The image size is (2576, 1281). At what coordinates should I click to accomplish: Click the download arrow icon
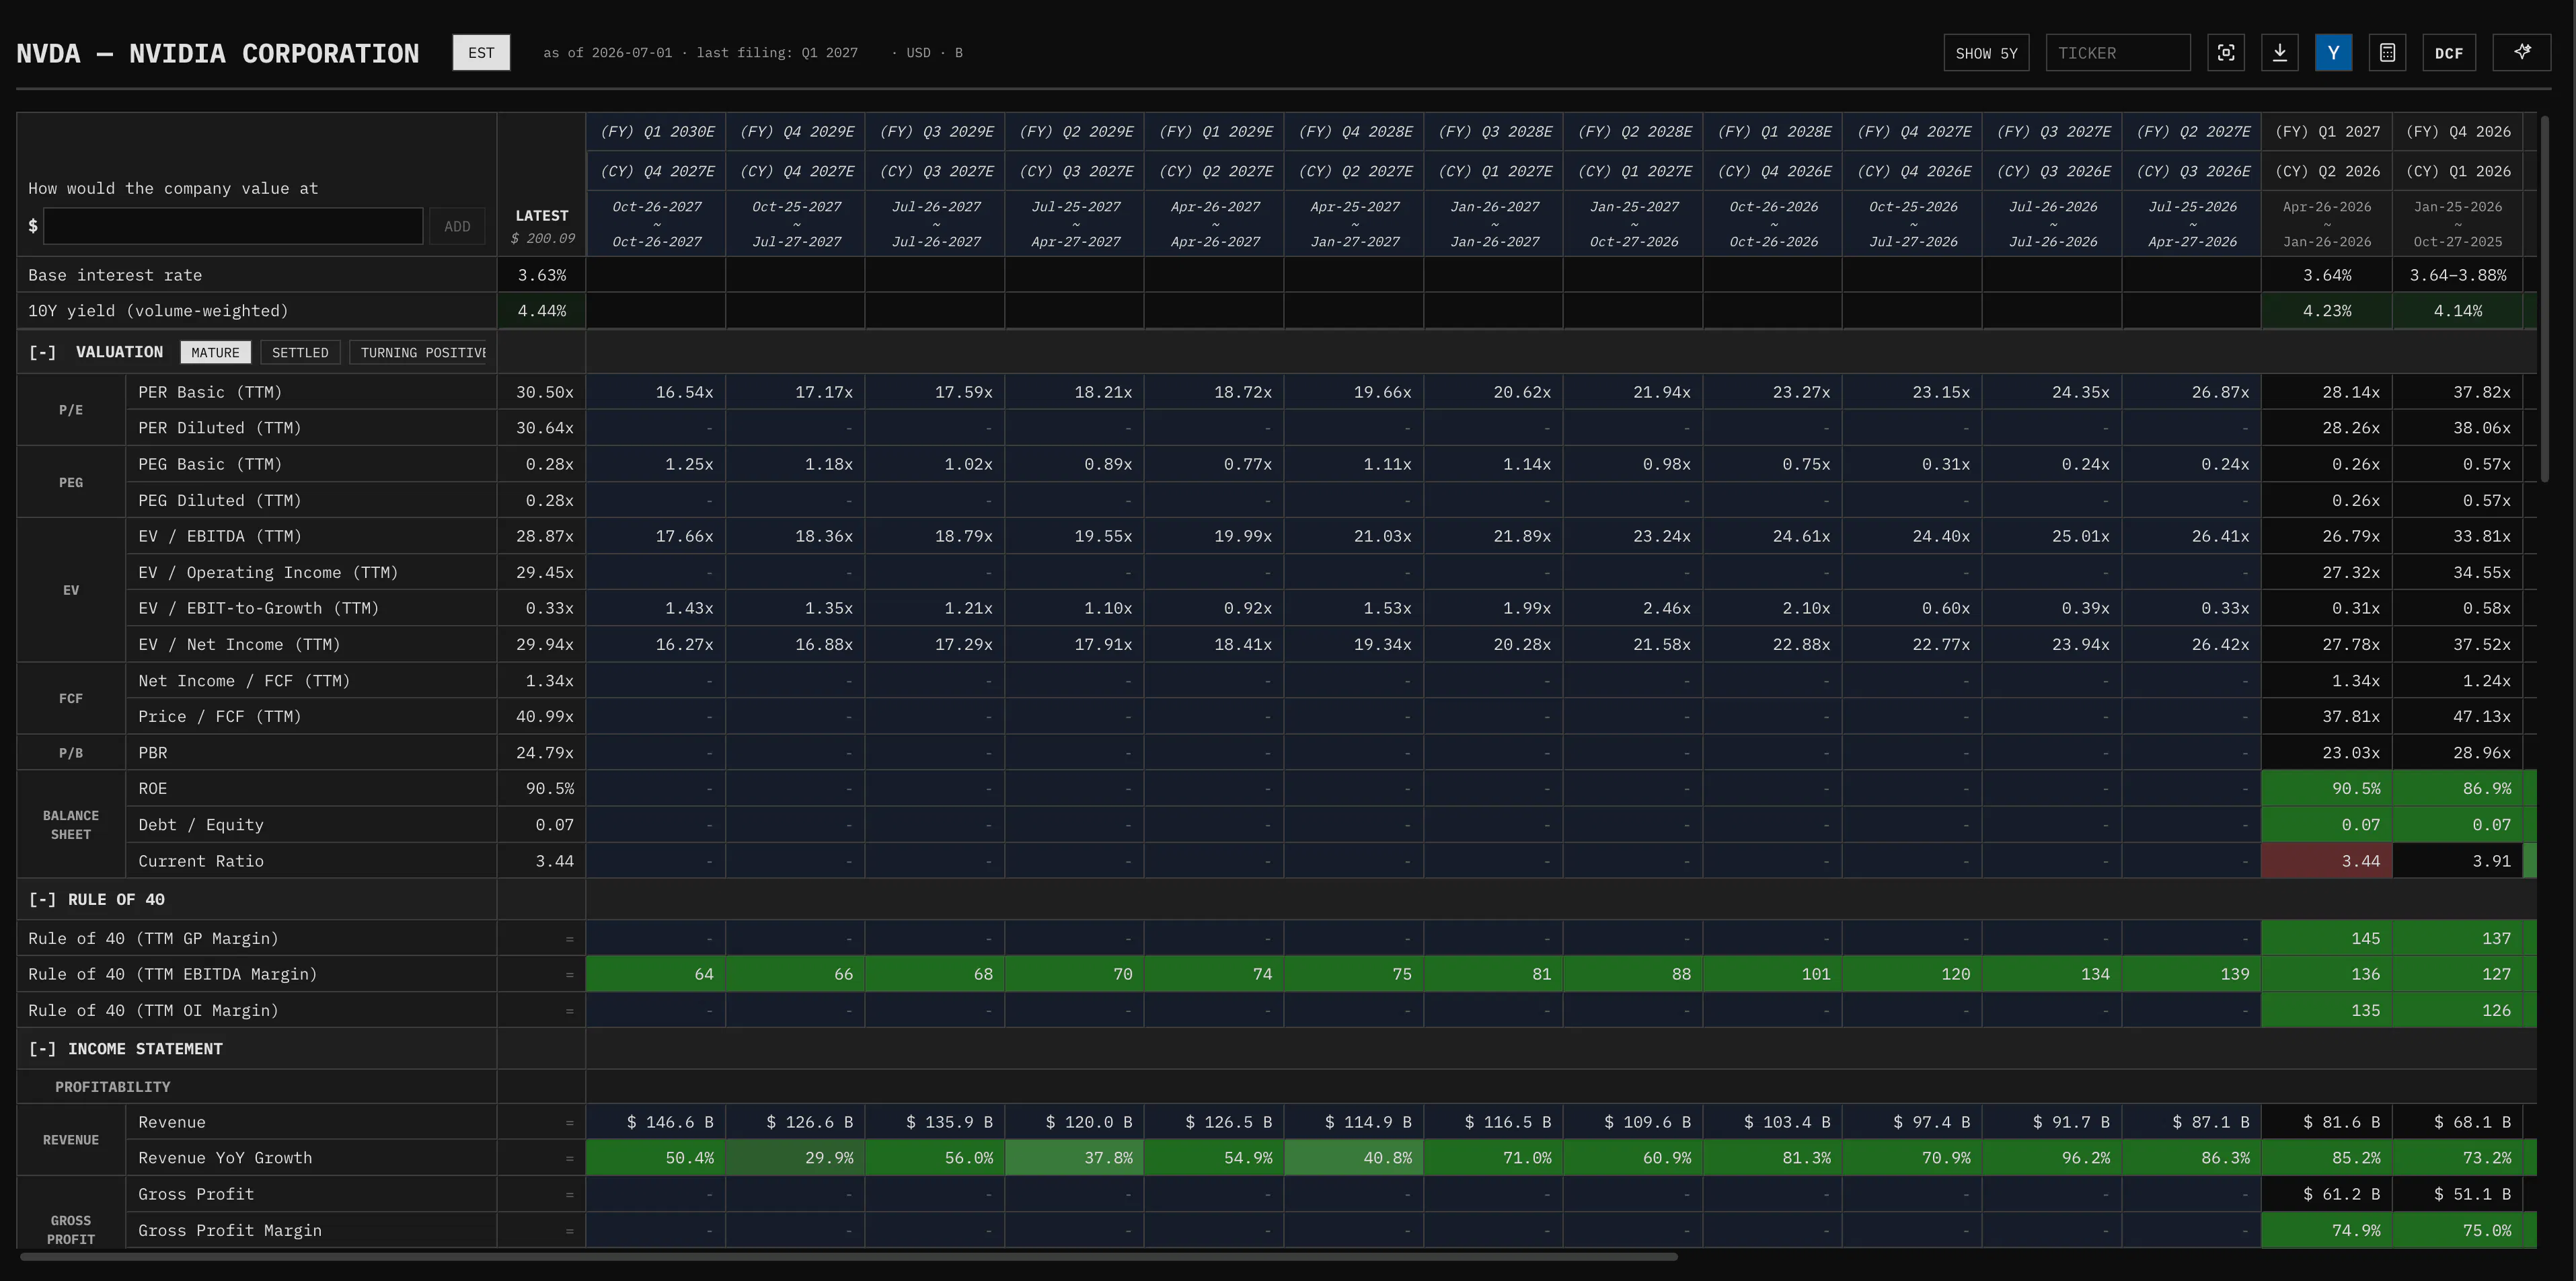(x=2279, y=53)
